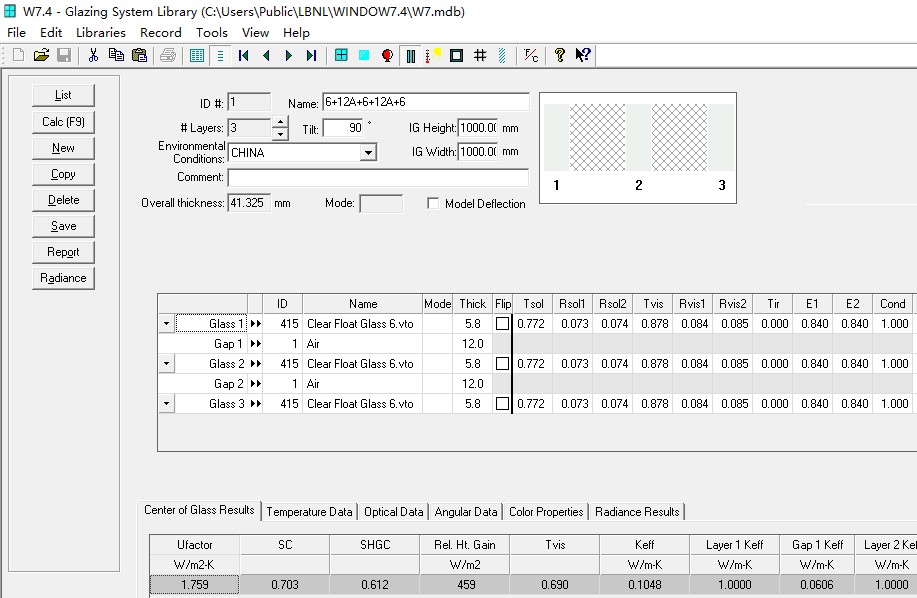
Task: Expand the Glass 2 row dropdown arrow
Action: pos(166,364)
